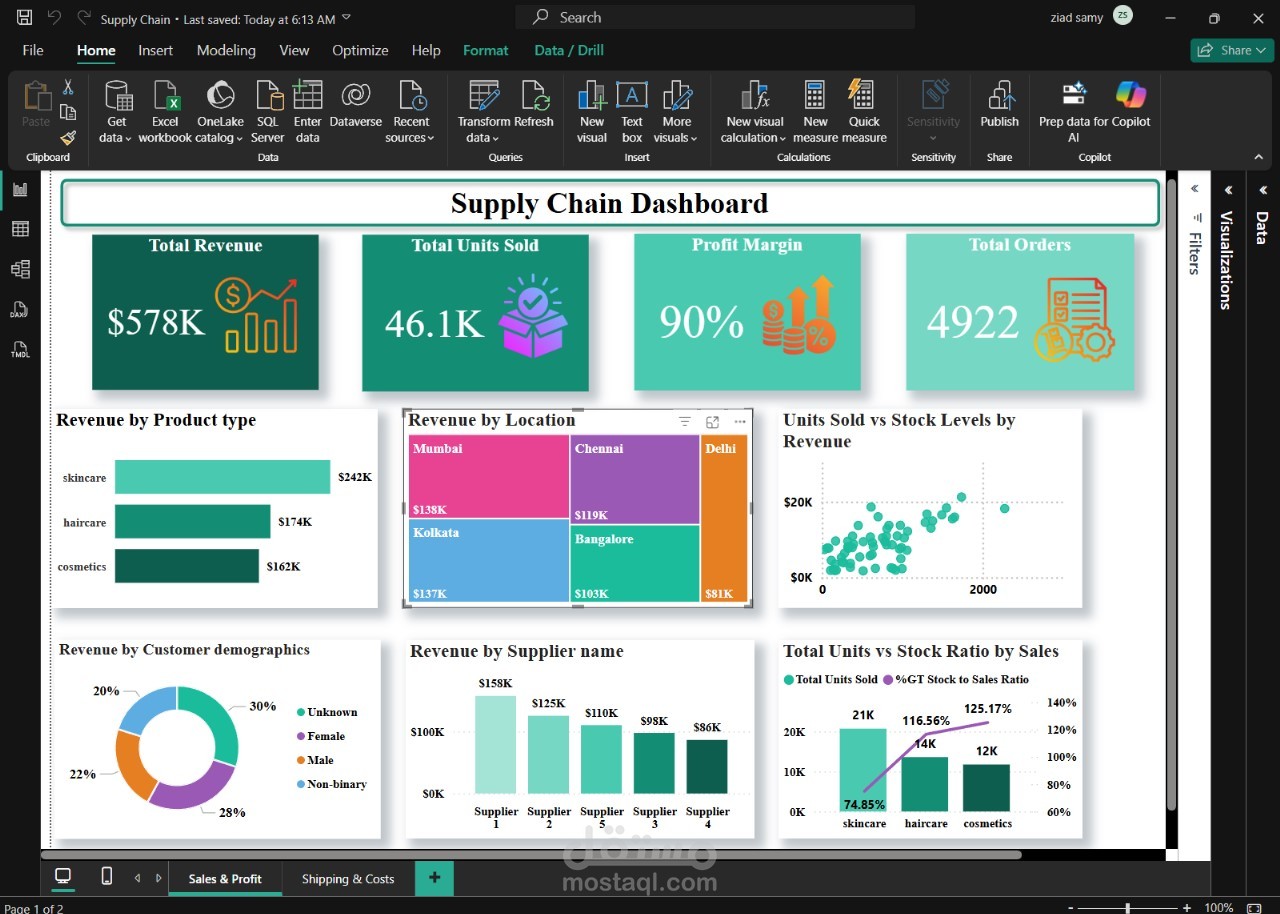Click the Copilot icon in the ribbon
This screenshot has height=914, width=1280.
[1130, 95]
